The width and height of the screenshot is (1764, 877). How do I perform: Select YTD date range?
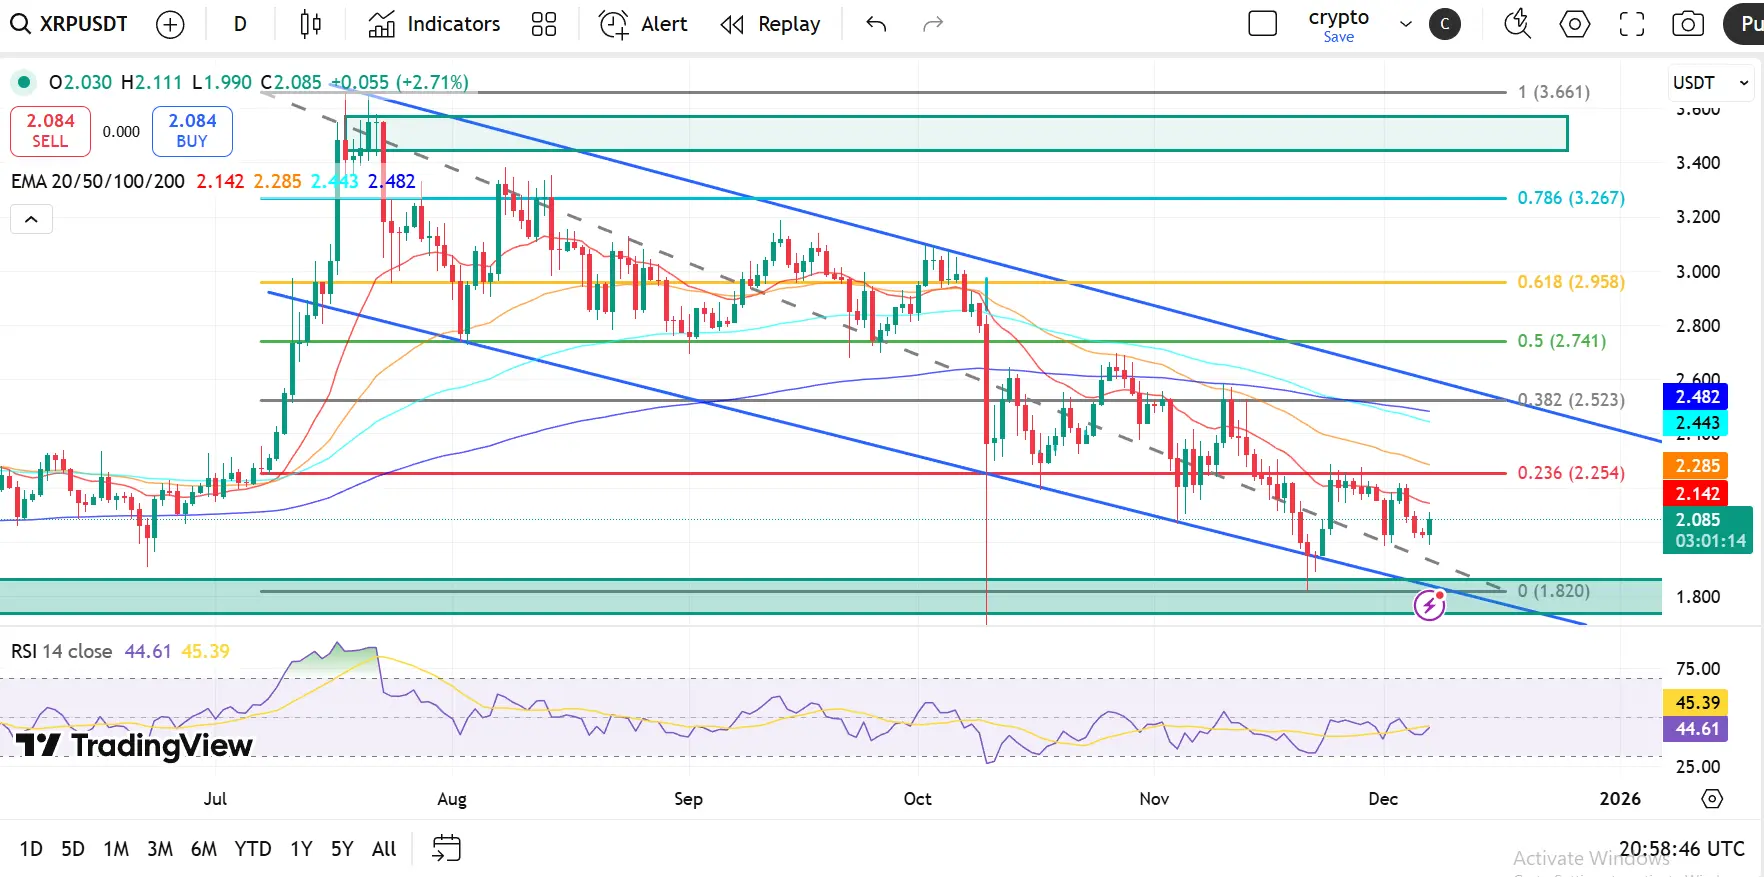(253, 849)
